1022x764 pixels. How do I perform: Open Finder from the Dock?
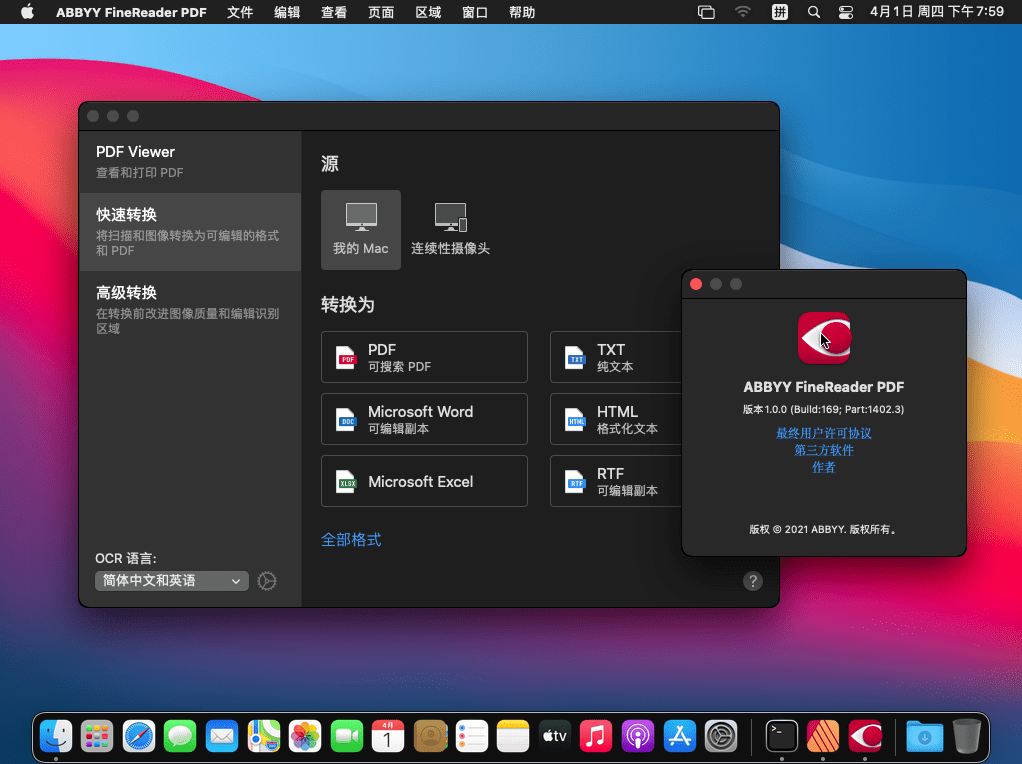56,737
